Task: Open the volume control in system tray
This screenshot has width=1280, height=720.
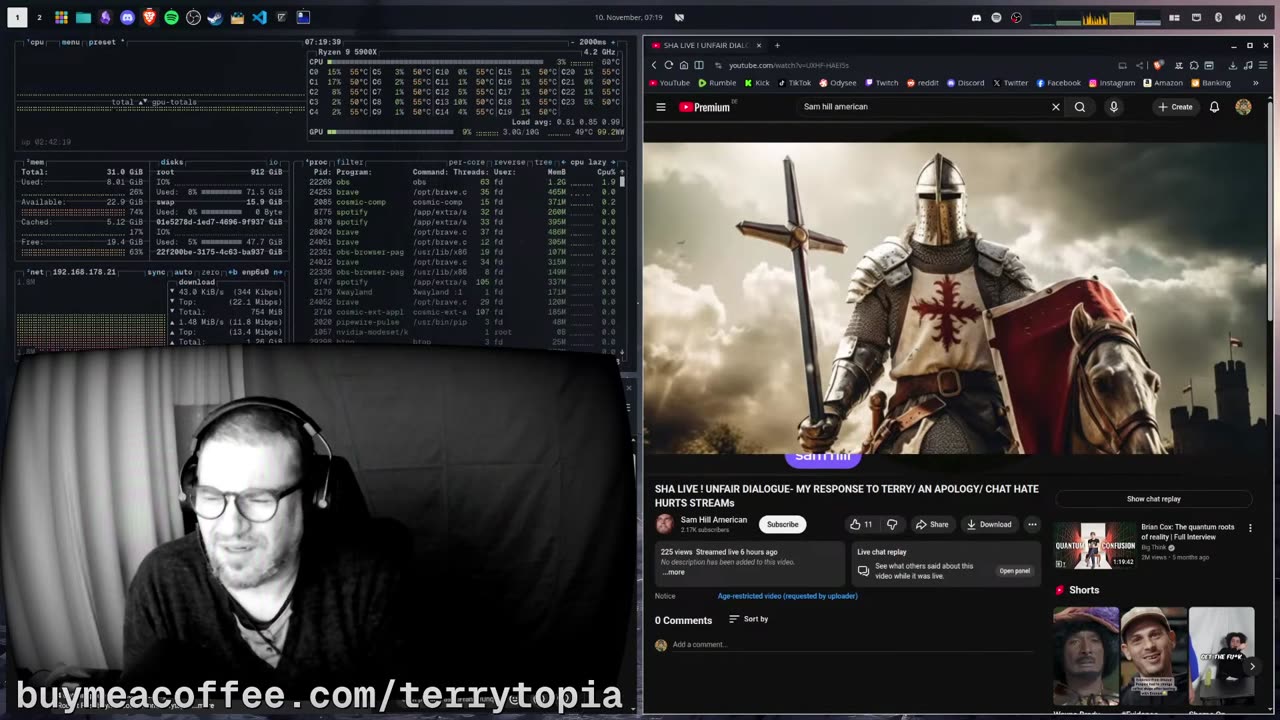Action: tap(1240, 17)
